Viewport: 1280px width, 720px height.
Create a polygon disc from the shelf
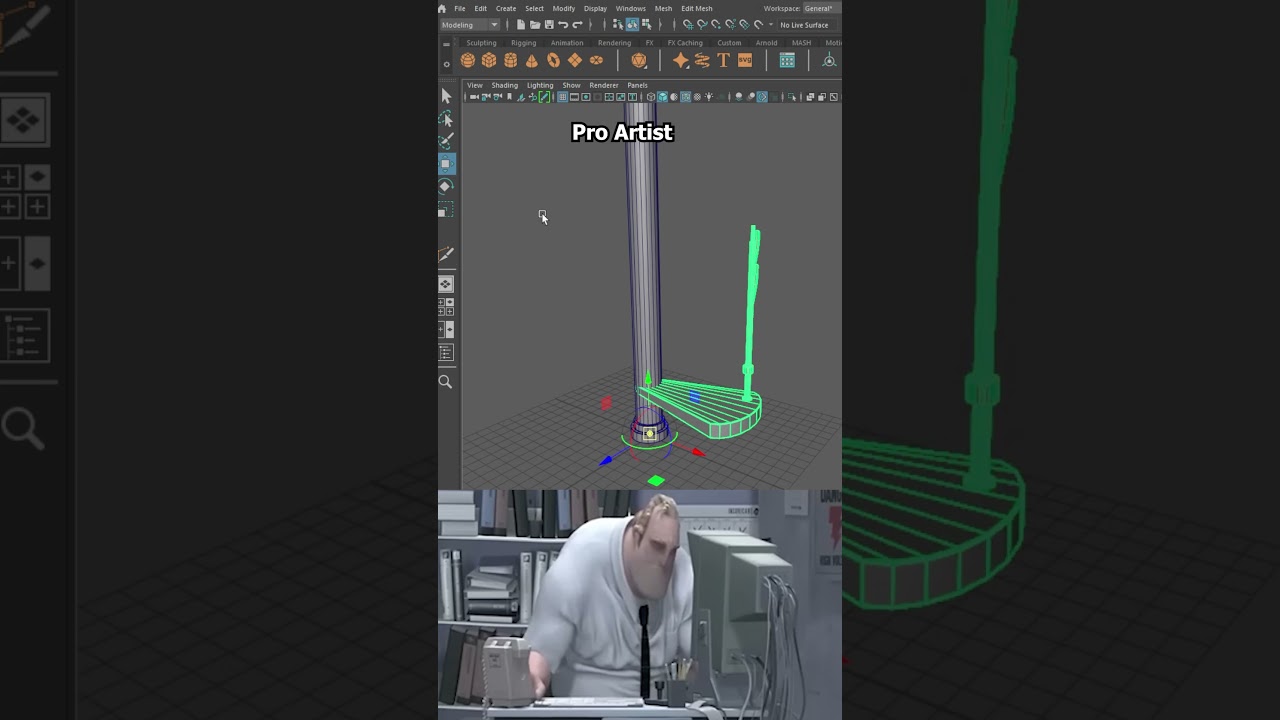[596, 60]
